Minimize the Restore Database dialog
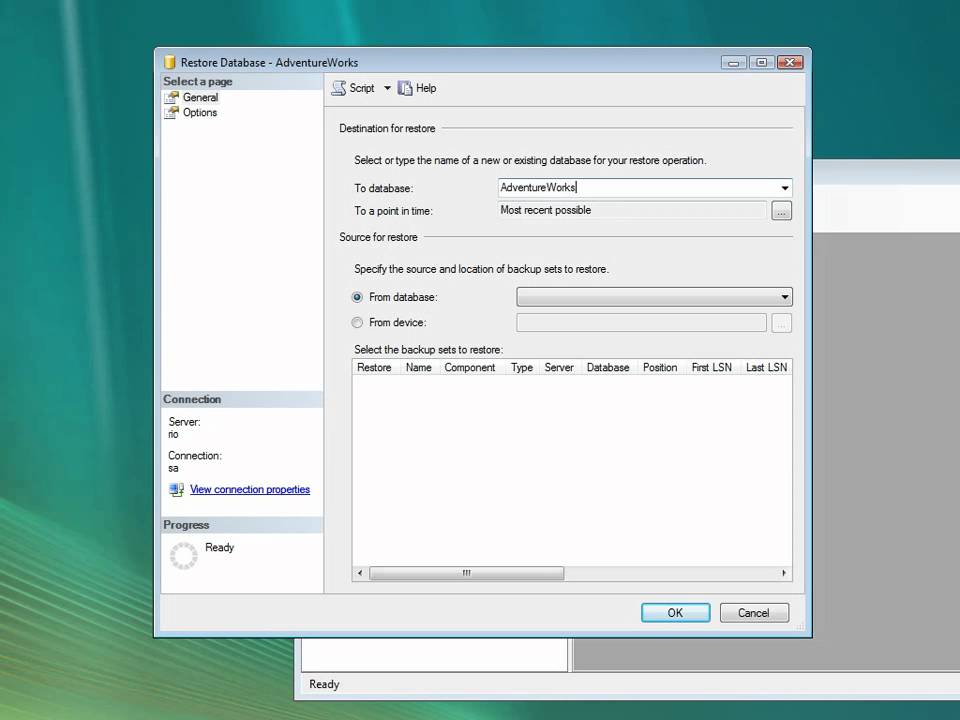Image resolution: width=960 pixels, height=720 pixels. coord(733,62)
